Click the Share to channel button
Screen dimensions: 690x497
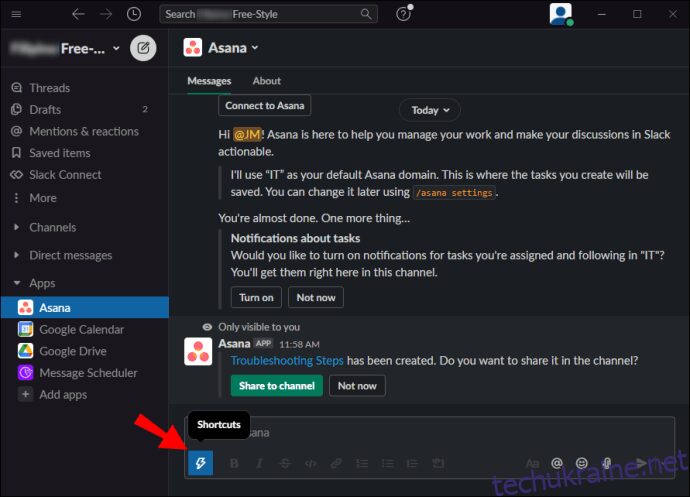coord(276,386)
